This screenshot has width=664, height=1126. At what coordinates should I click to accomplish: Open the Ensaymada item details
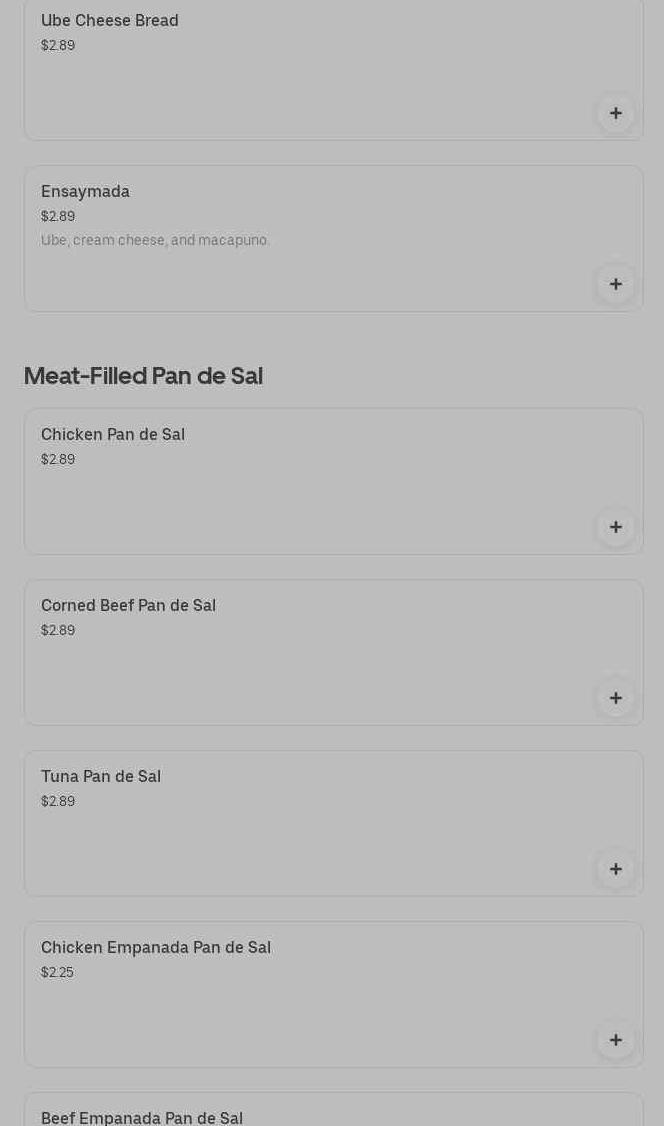point(85,192)
